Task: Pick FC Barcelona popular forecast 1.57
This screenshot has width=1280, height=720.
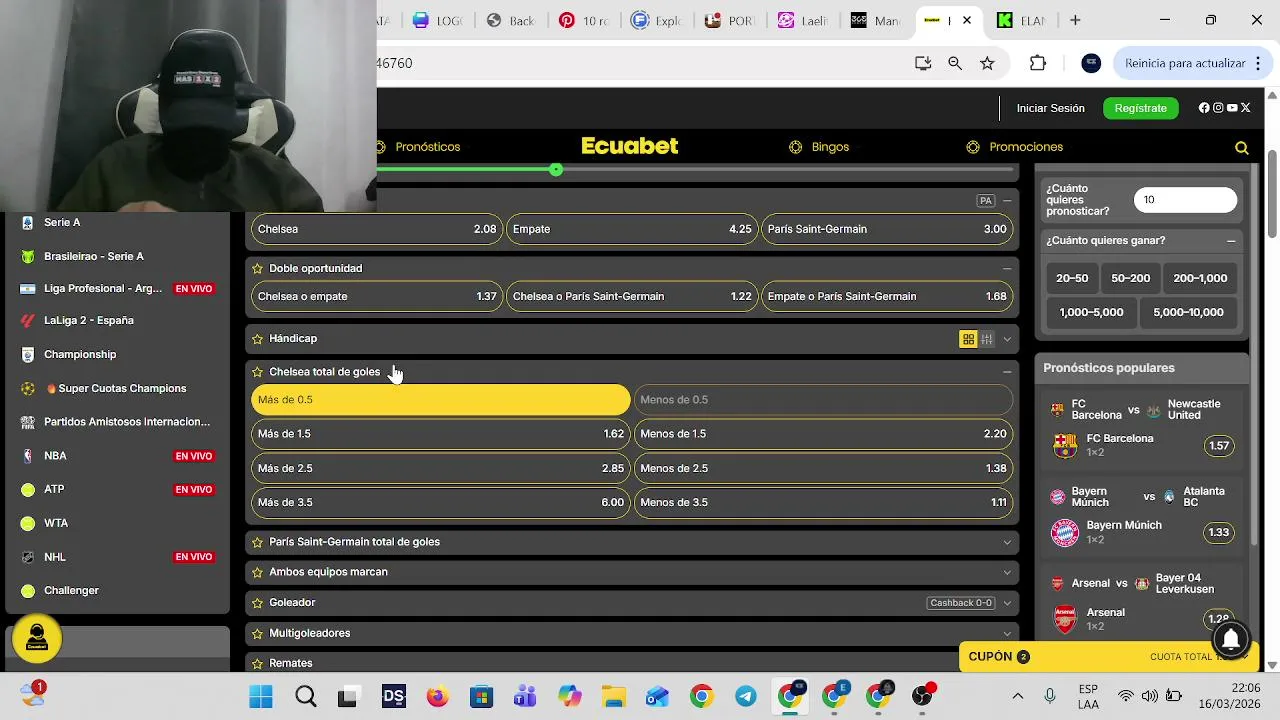Action: [x=1219, y=446]
